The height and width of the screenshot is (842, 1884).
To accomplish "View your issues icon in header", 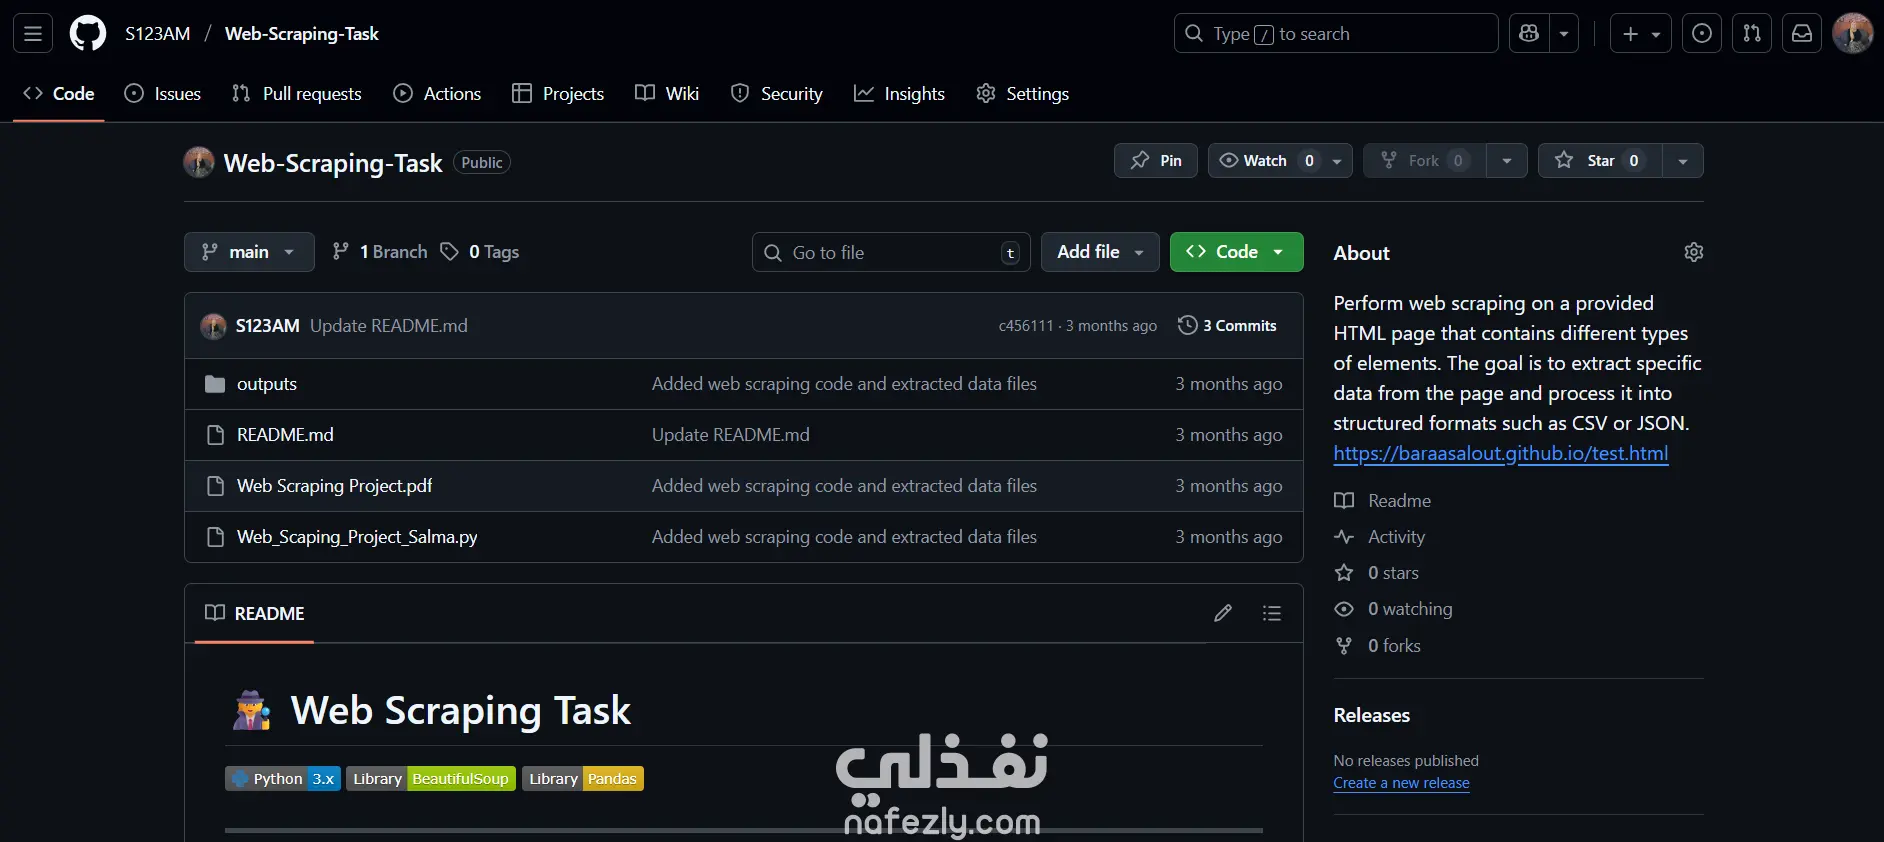I will tap(1702, 34).
